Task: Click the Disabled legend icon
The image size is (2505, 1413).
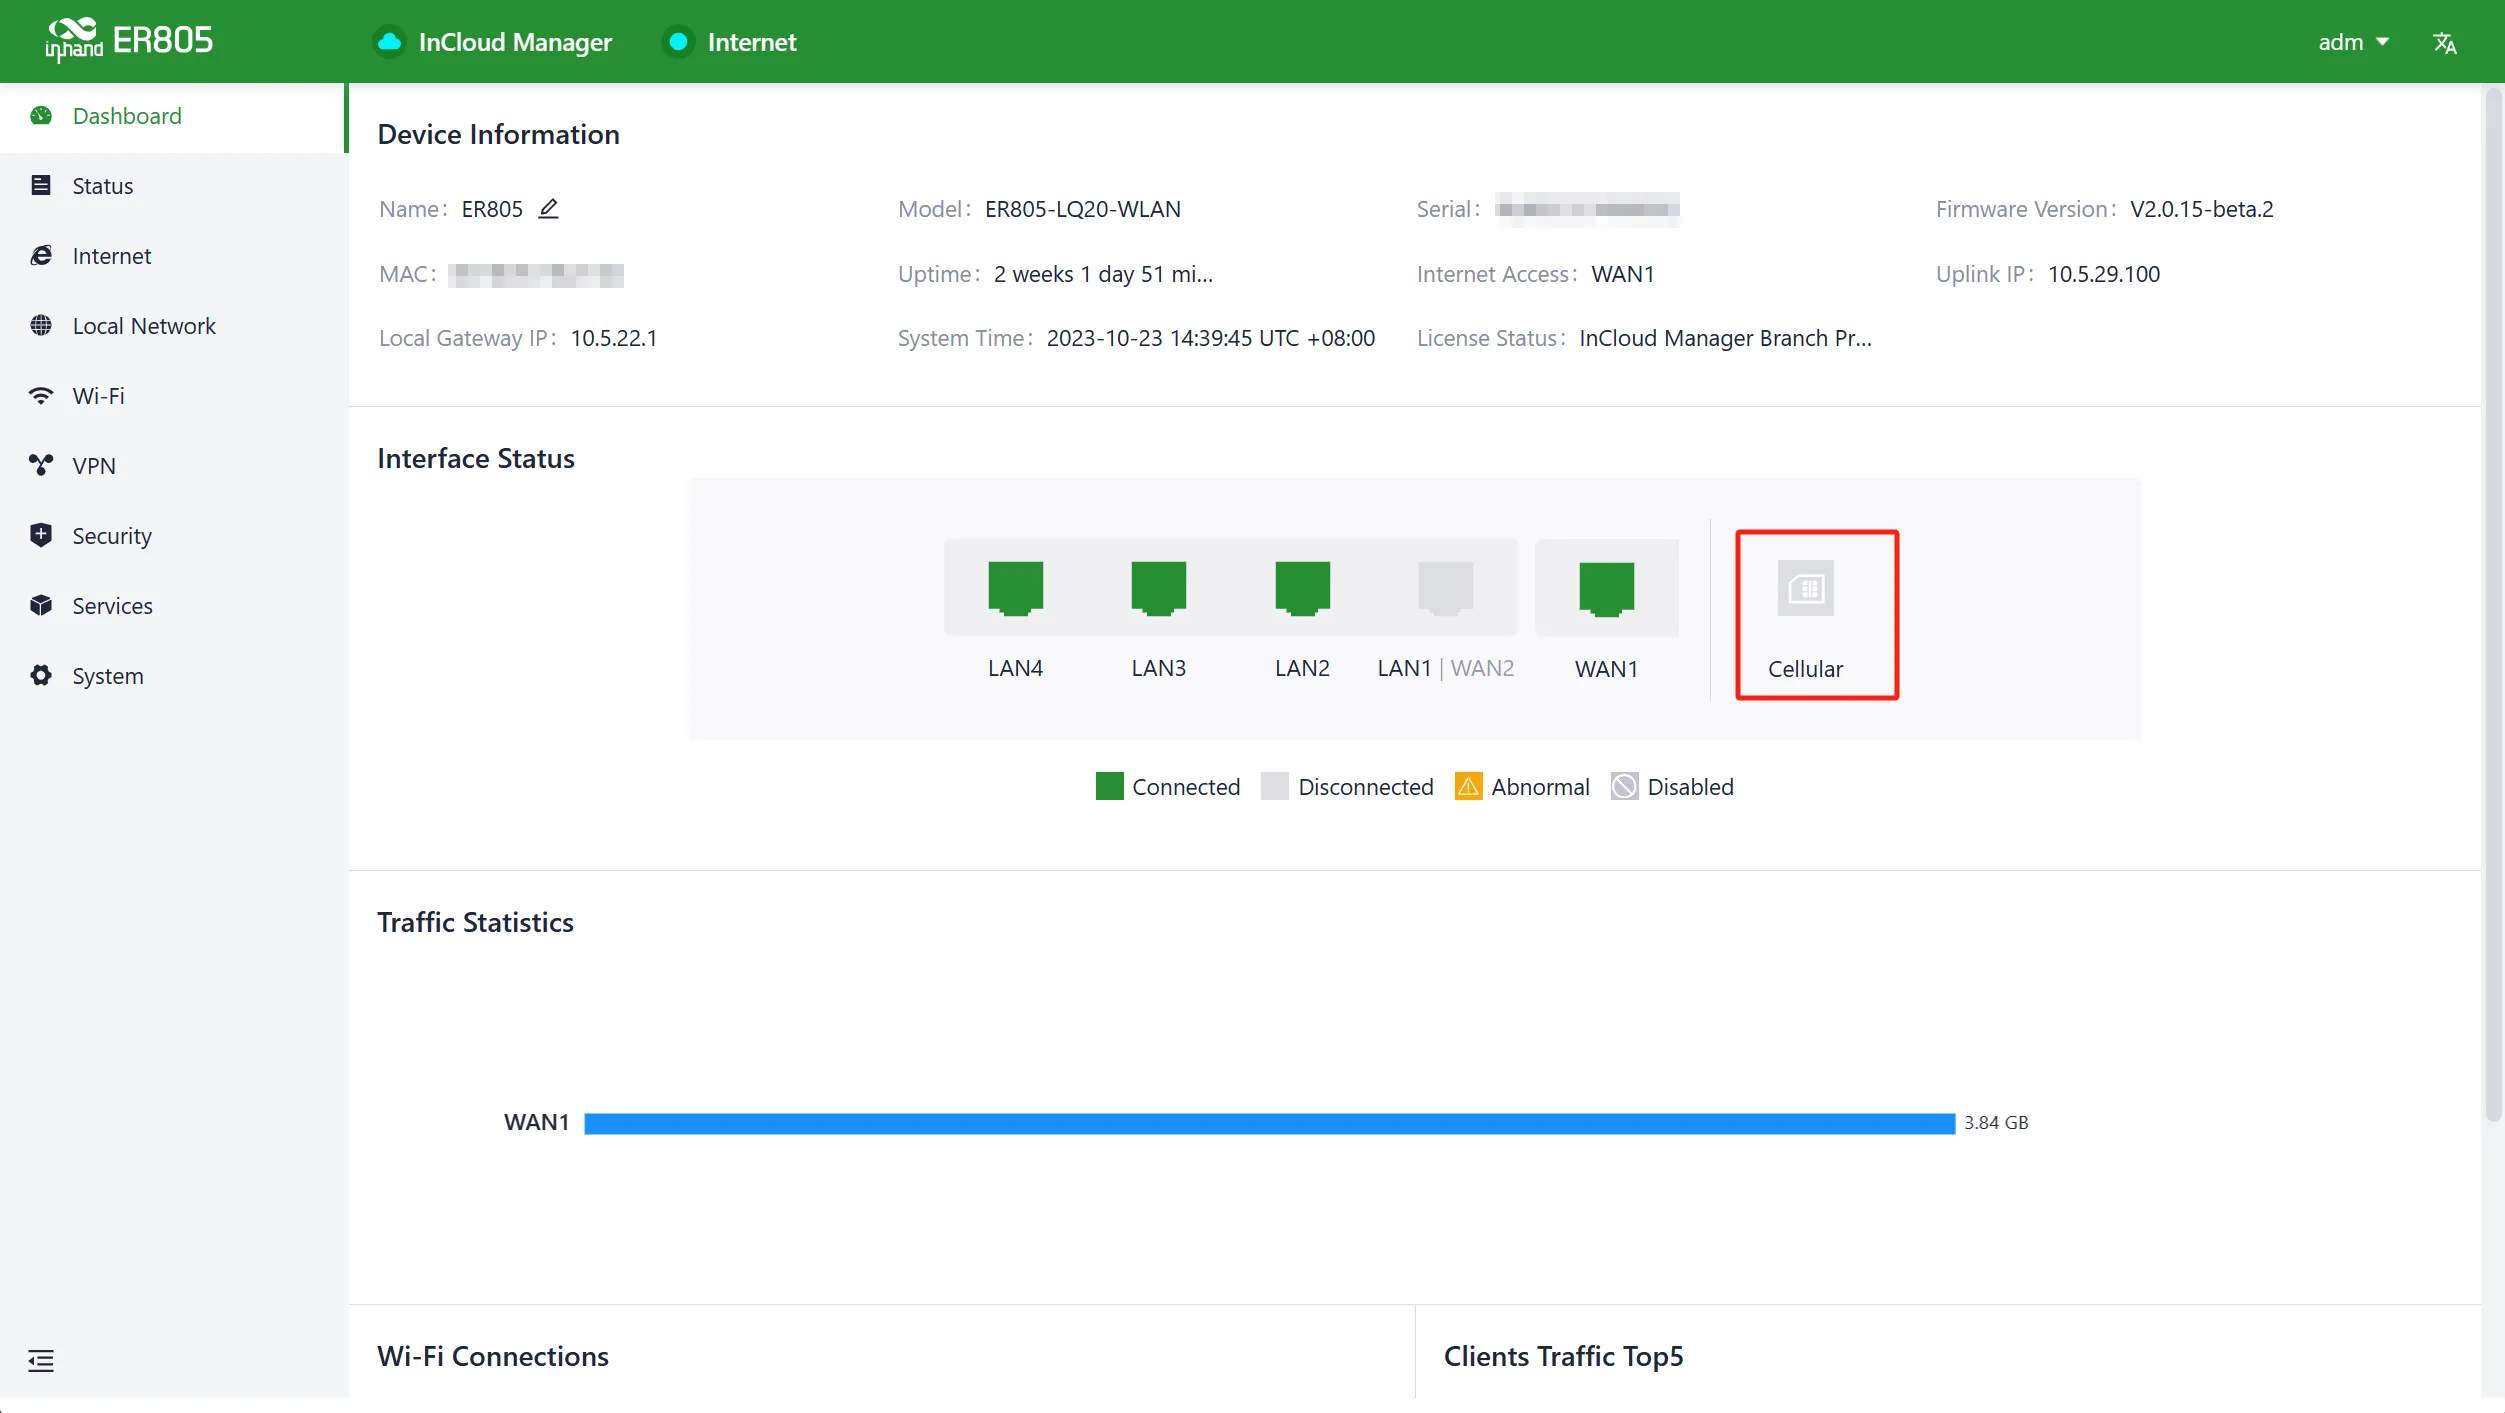Action: [x=1625, y=787]
